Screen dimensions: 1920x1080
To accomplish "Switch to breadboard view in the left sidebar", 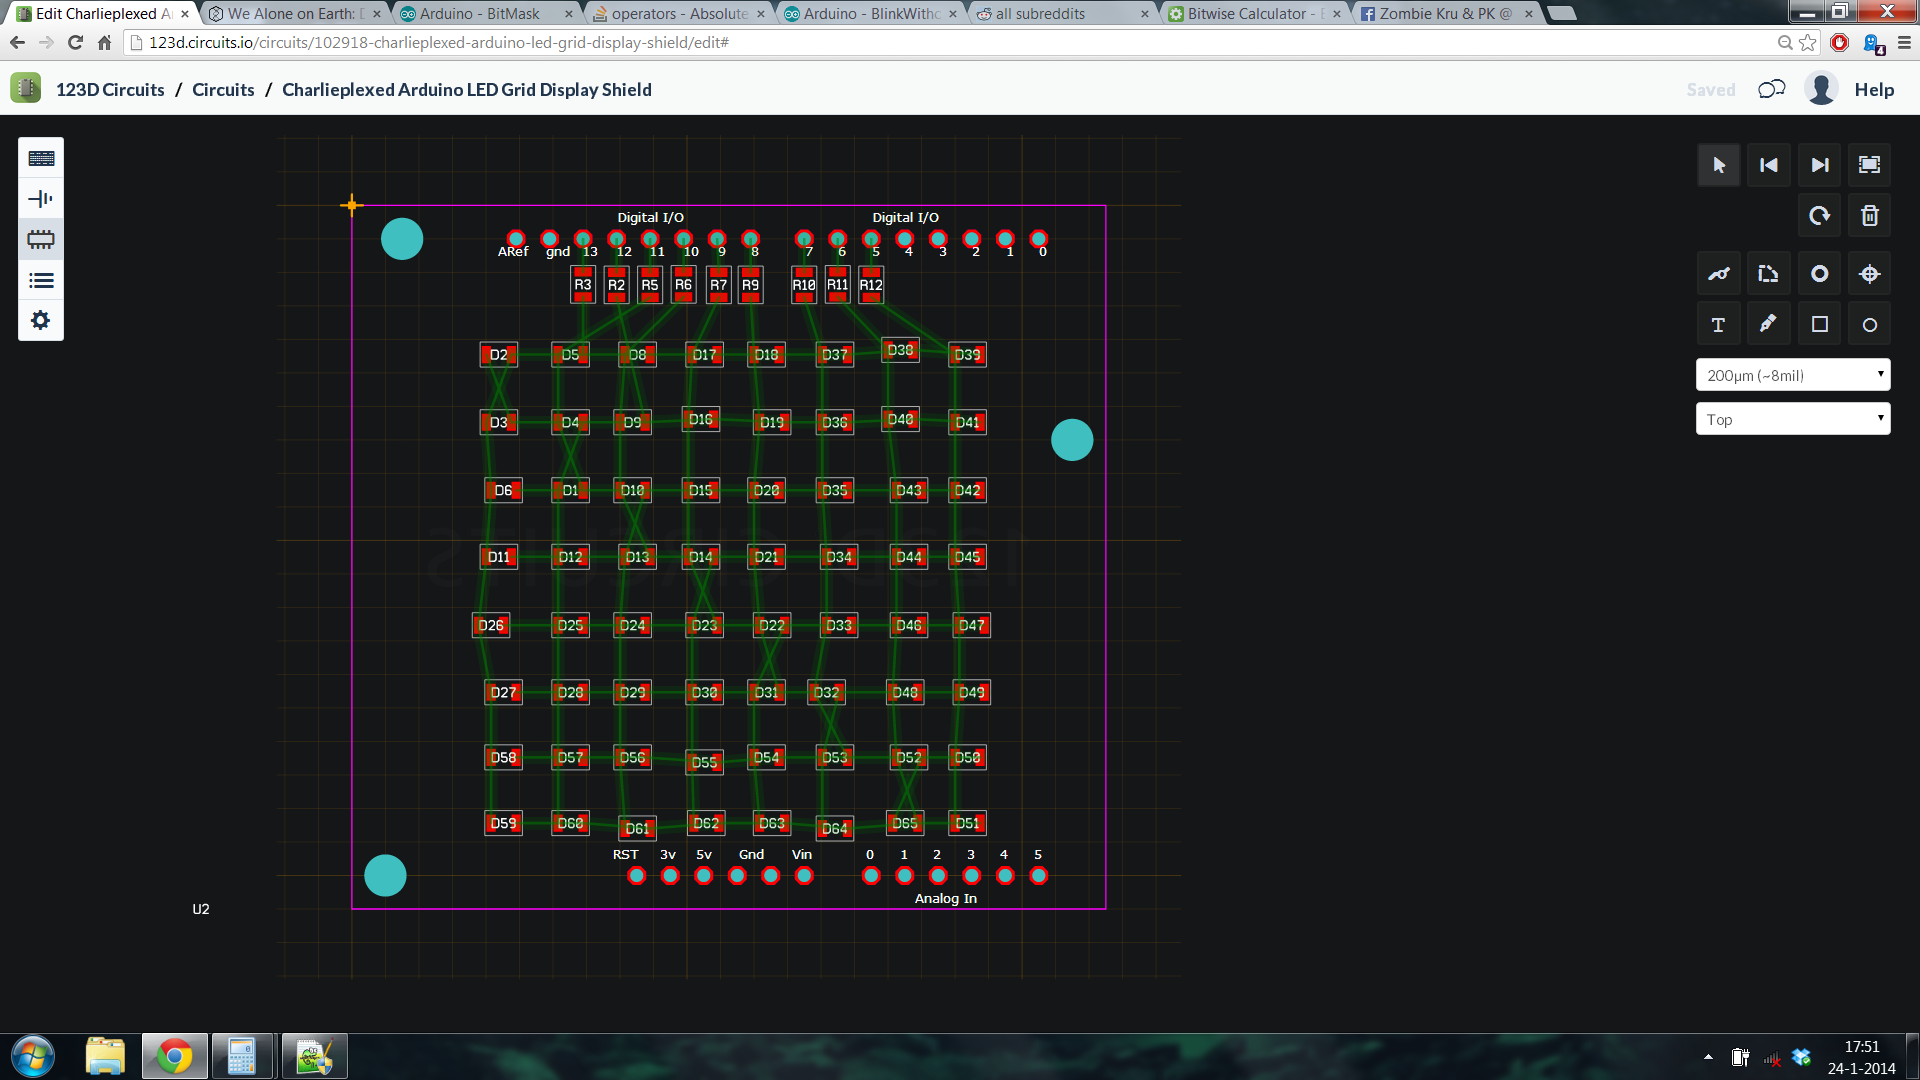I will click(x=40, y=157).
